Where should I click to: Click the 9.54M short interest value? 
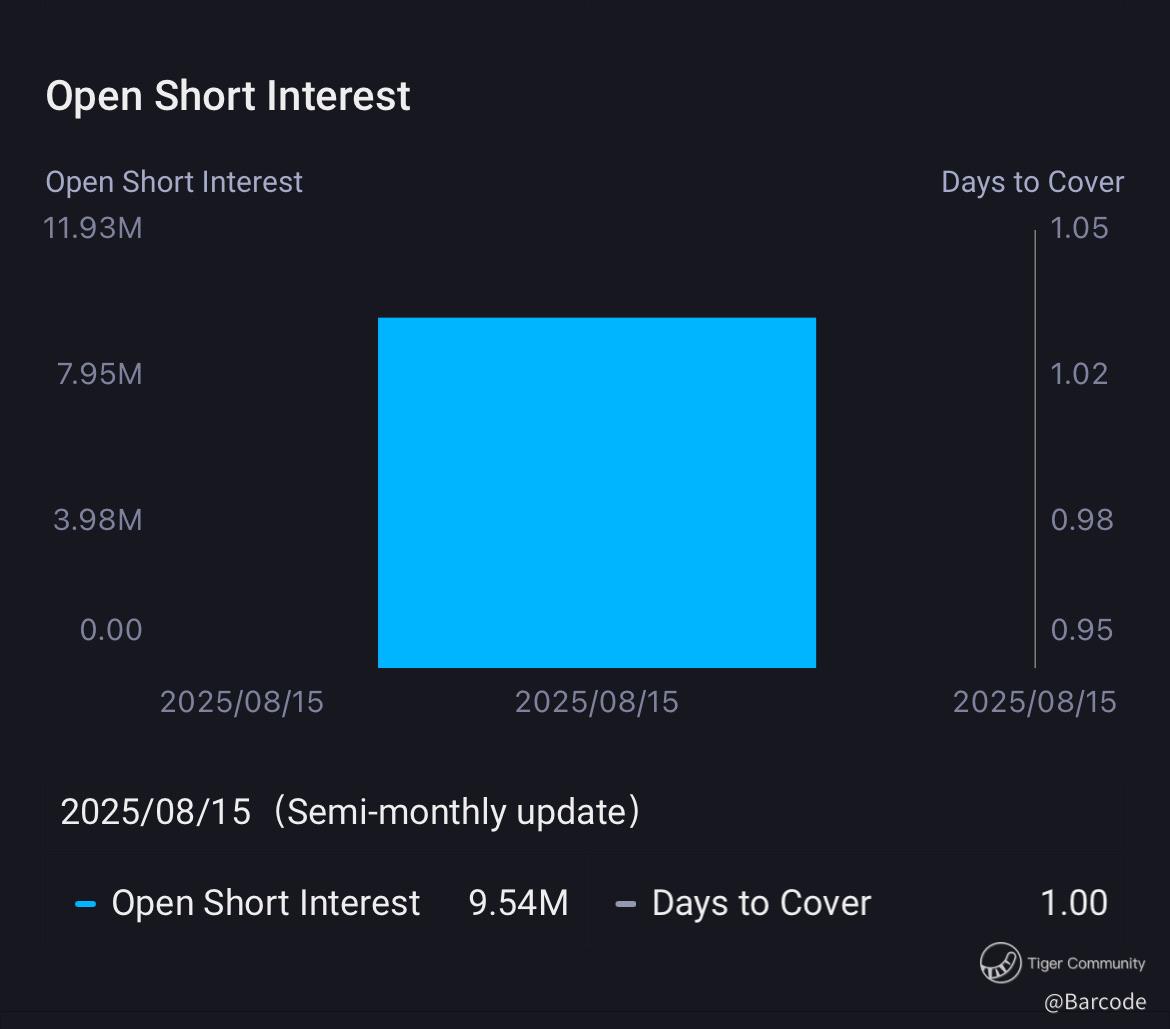pyautogui.click(x=518, y=903)
